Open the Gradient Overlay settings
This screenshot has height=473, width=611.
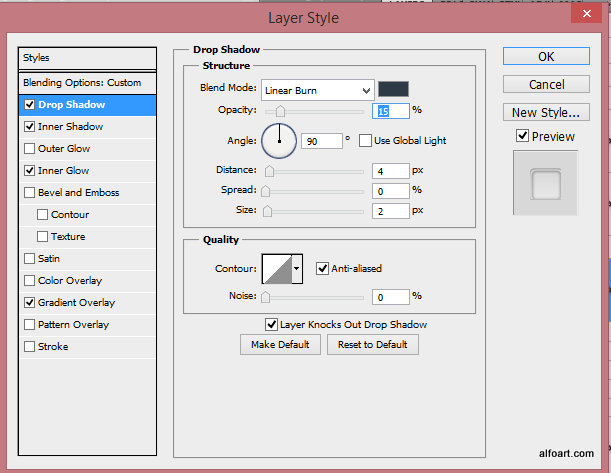(x=76, y=303)
